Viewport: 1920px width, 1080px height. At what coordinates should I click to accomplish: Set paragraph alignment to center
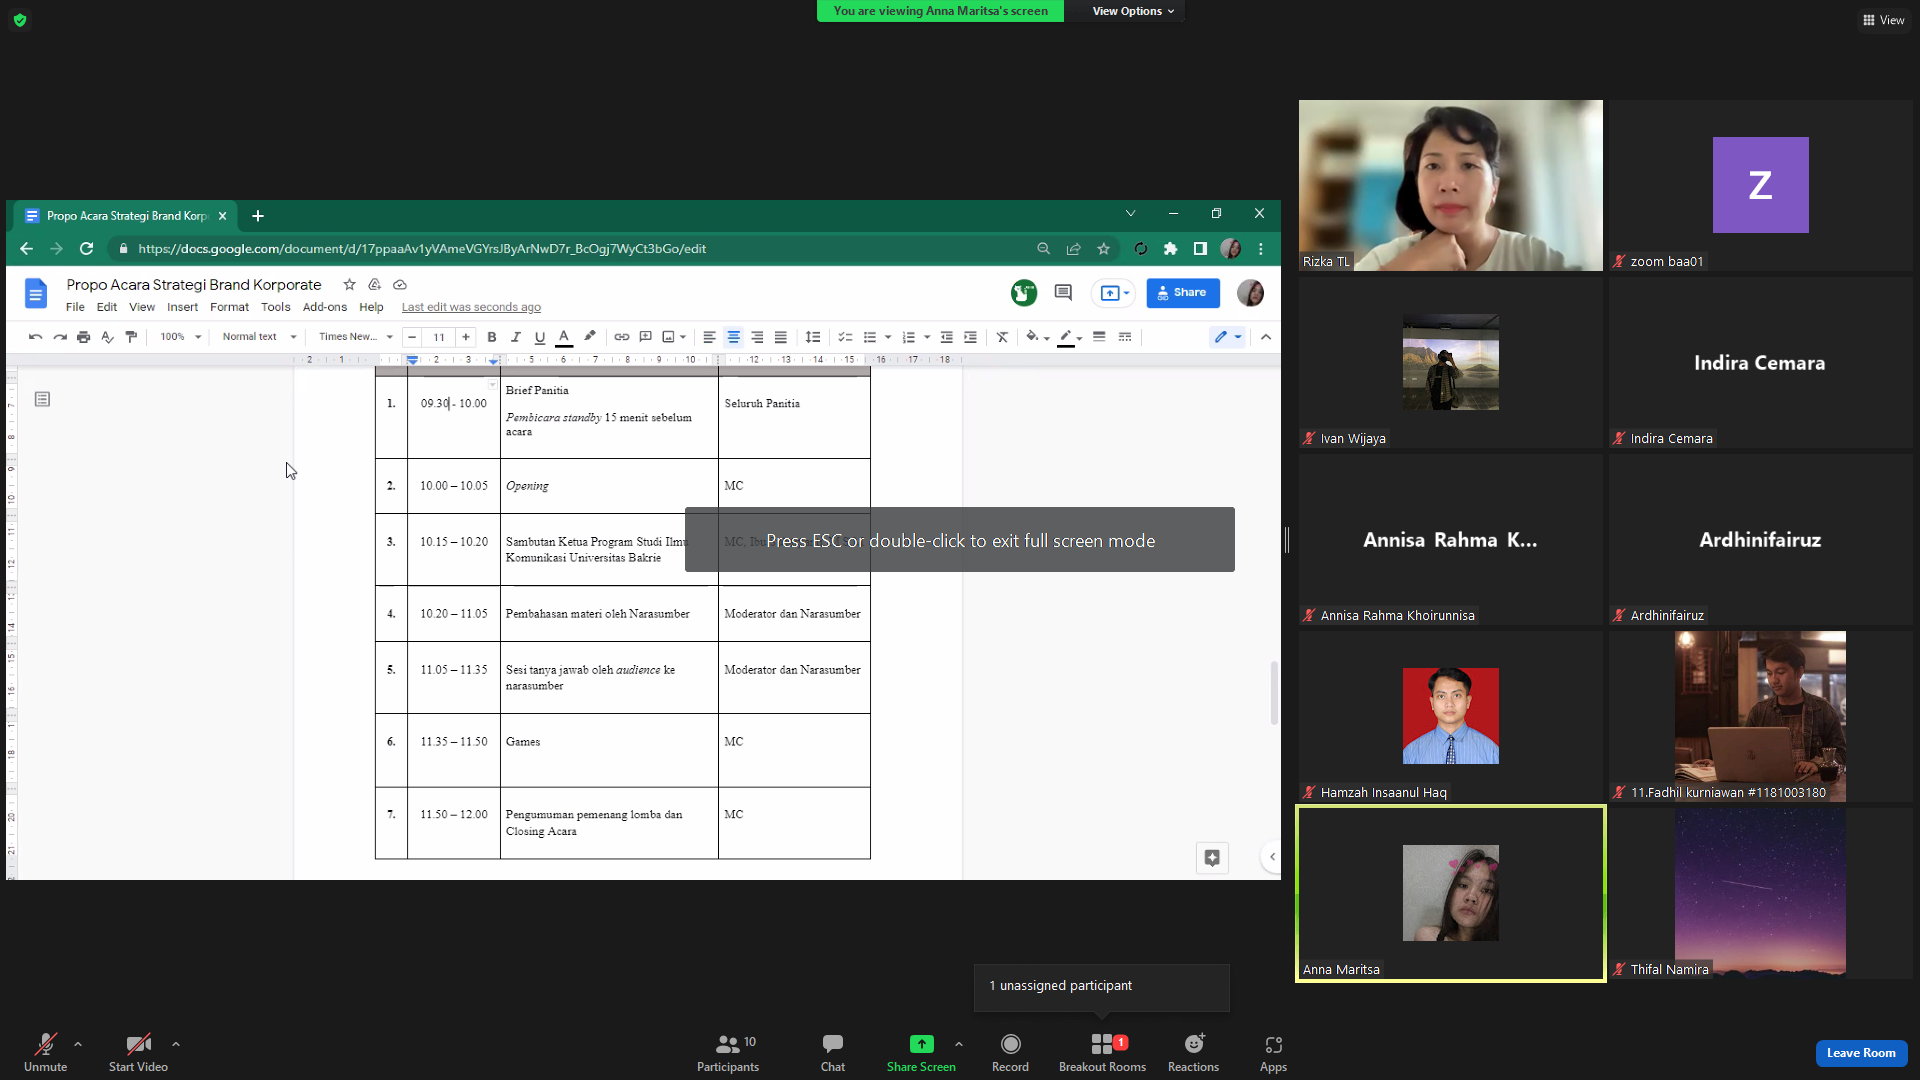tap(733, 337)
